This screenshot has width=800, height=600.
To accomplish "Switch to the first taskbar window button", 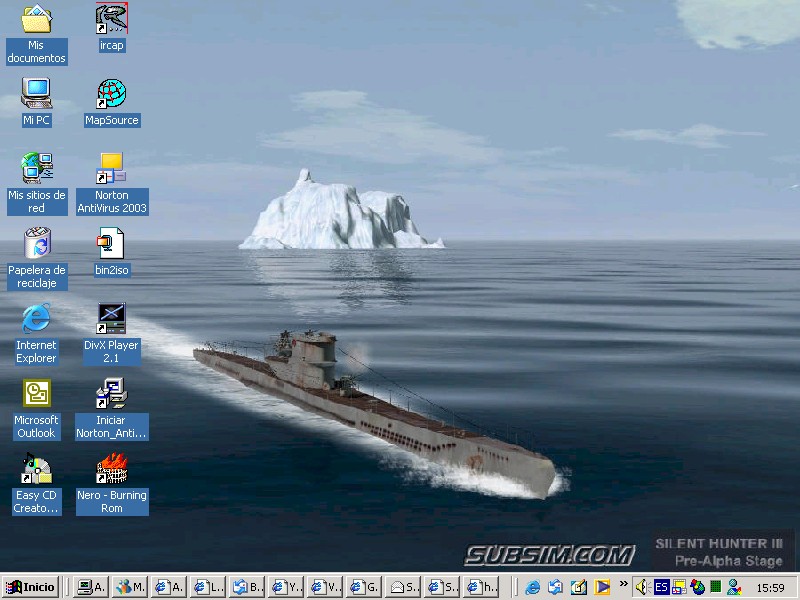I will pos(91,587).
